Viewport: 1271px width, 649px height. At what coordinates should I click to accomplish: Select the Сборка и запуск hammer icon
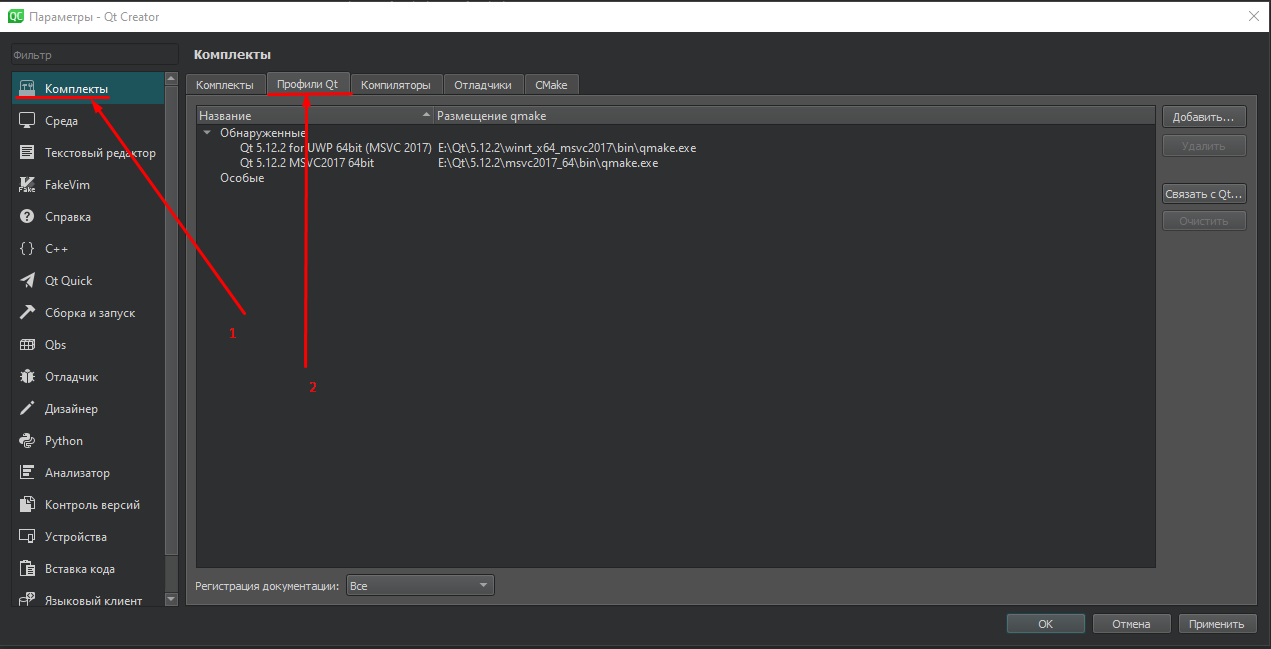click(28, 312)
